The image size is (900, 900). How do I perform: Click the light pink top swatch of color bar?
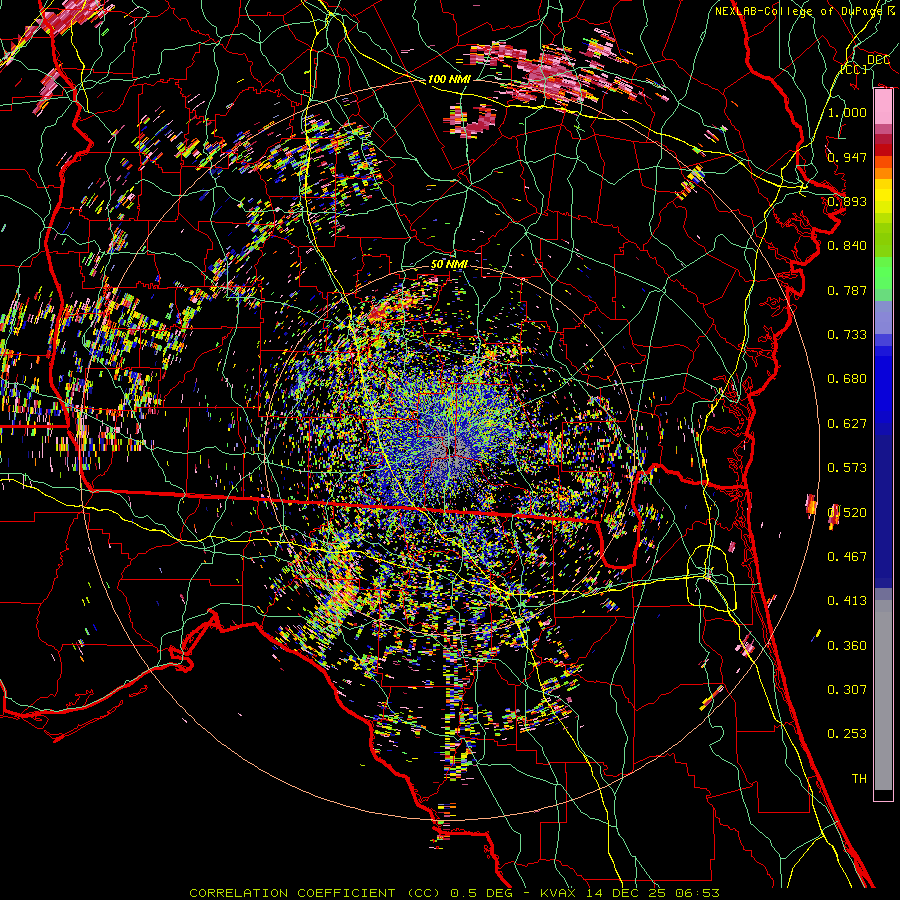point(883,107)
